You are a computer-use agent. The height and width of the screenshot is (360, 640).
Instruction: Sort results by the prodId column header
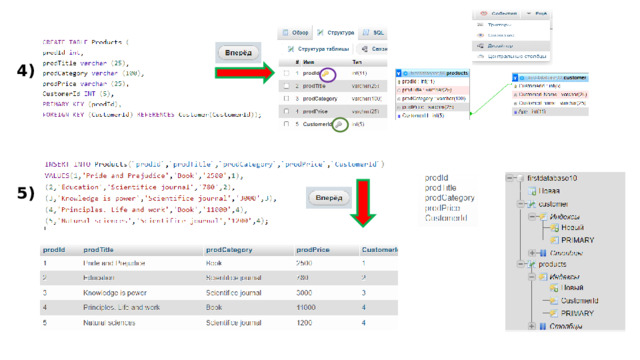tap(54, 250)
